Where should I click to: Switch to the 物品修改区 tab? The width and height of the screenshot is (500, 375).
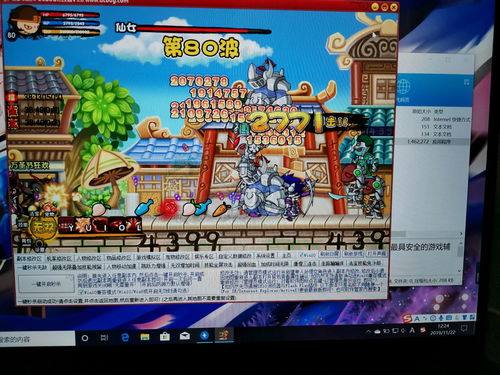pyautogui.click(x=118, y=258)
